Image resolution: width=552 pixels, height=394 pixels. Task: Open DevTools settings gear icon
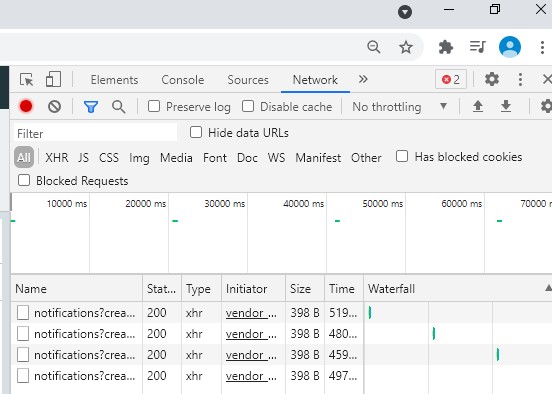click(x=492, y=79)
